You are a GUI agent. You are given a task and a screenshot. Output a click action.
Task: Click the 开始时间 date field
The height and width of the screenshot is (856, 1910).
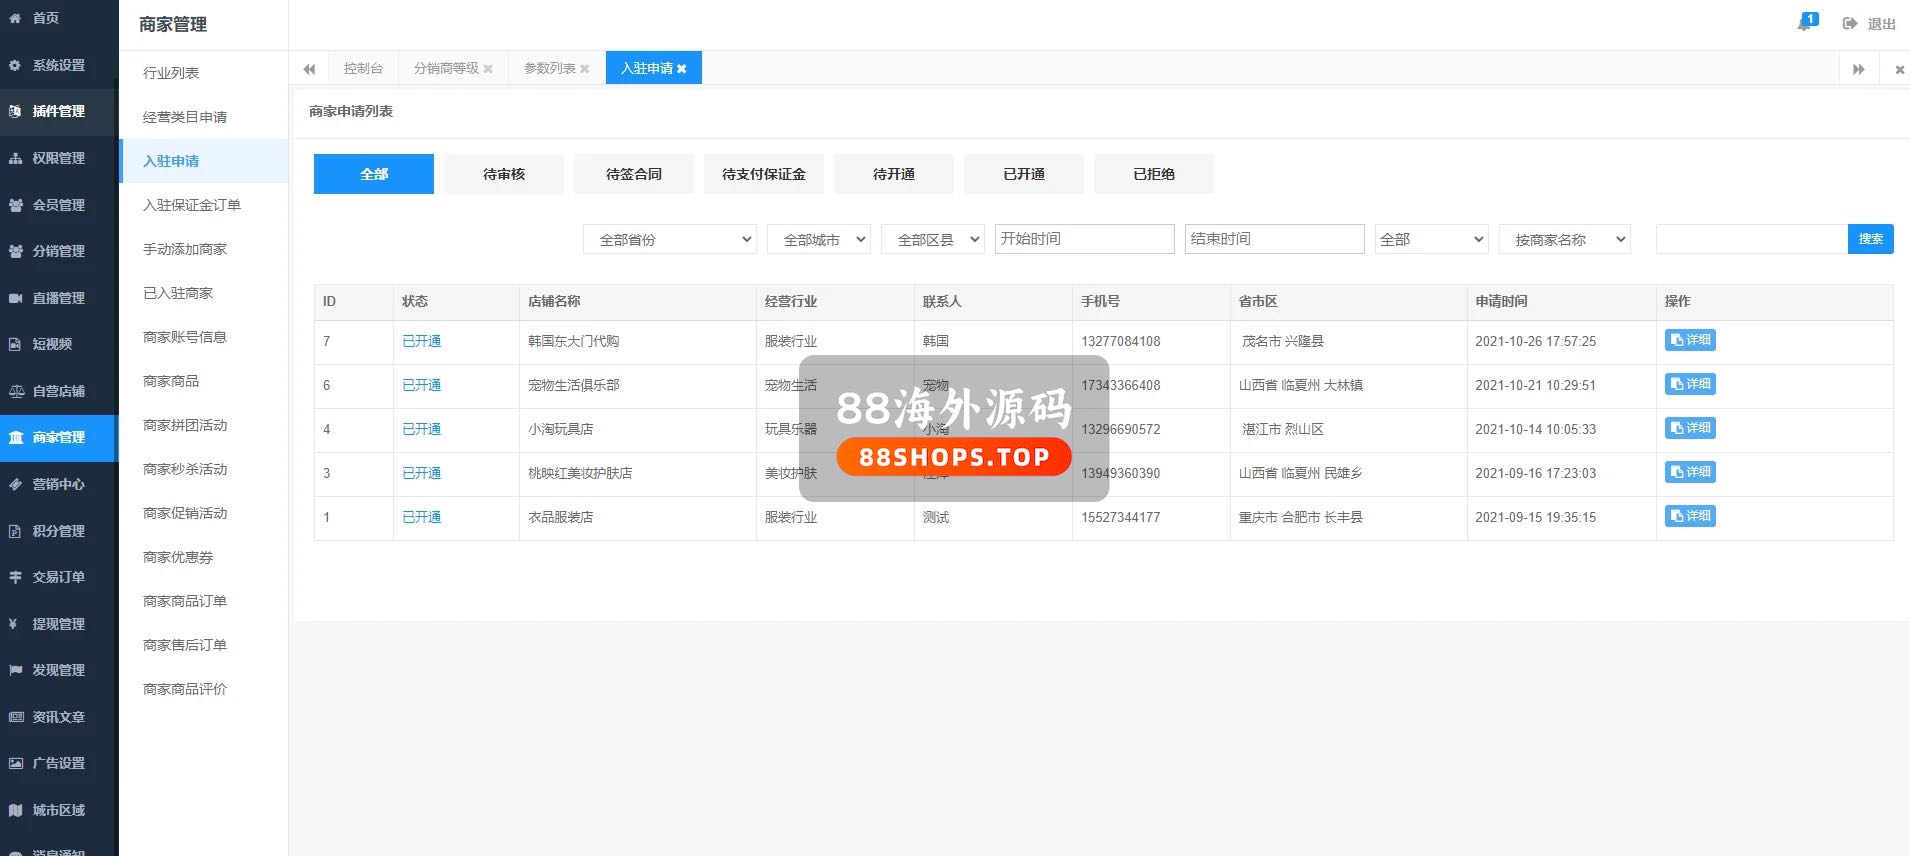pyautogui.click(x=1084, y=239)
